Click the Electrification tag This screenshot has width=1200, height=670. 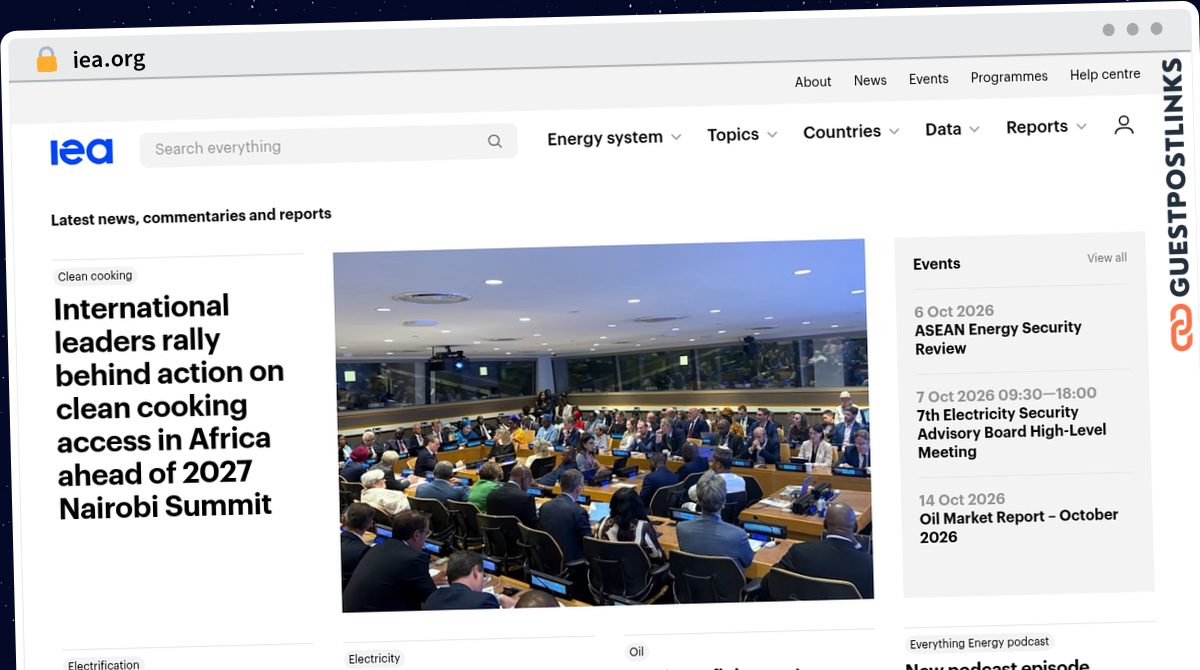tap(104, 664)
